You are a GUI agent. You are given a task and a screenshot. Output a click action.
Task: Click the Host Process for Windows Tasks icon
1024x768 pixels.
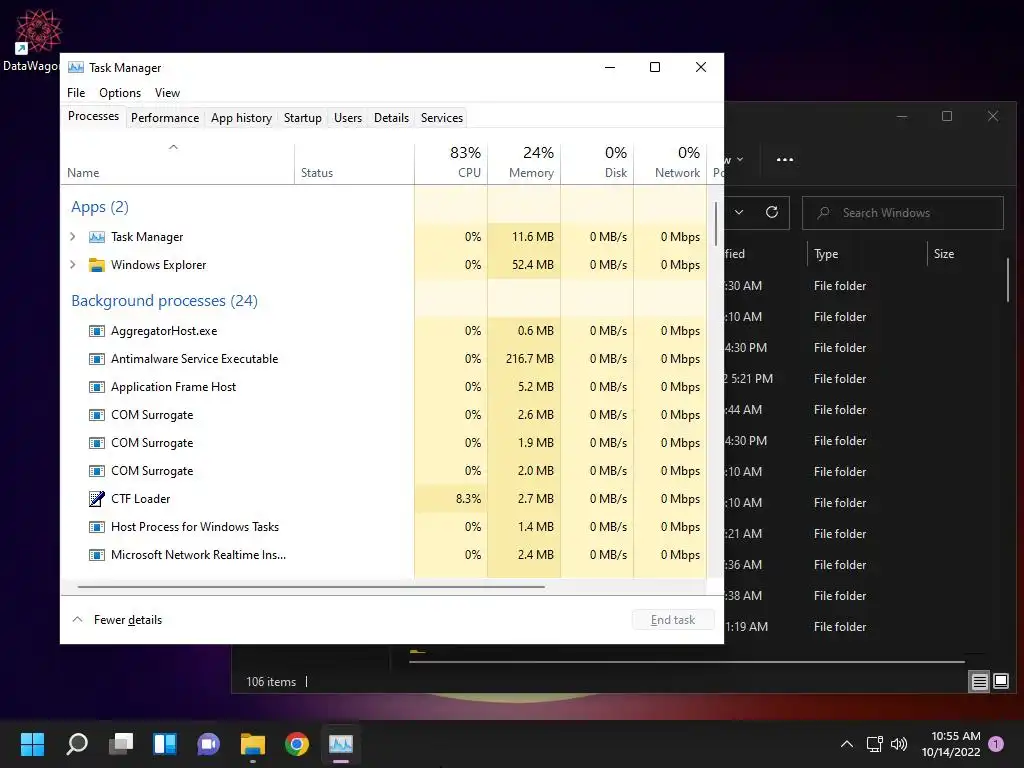pyautogui.click(x=97, y=527)
